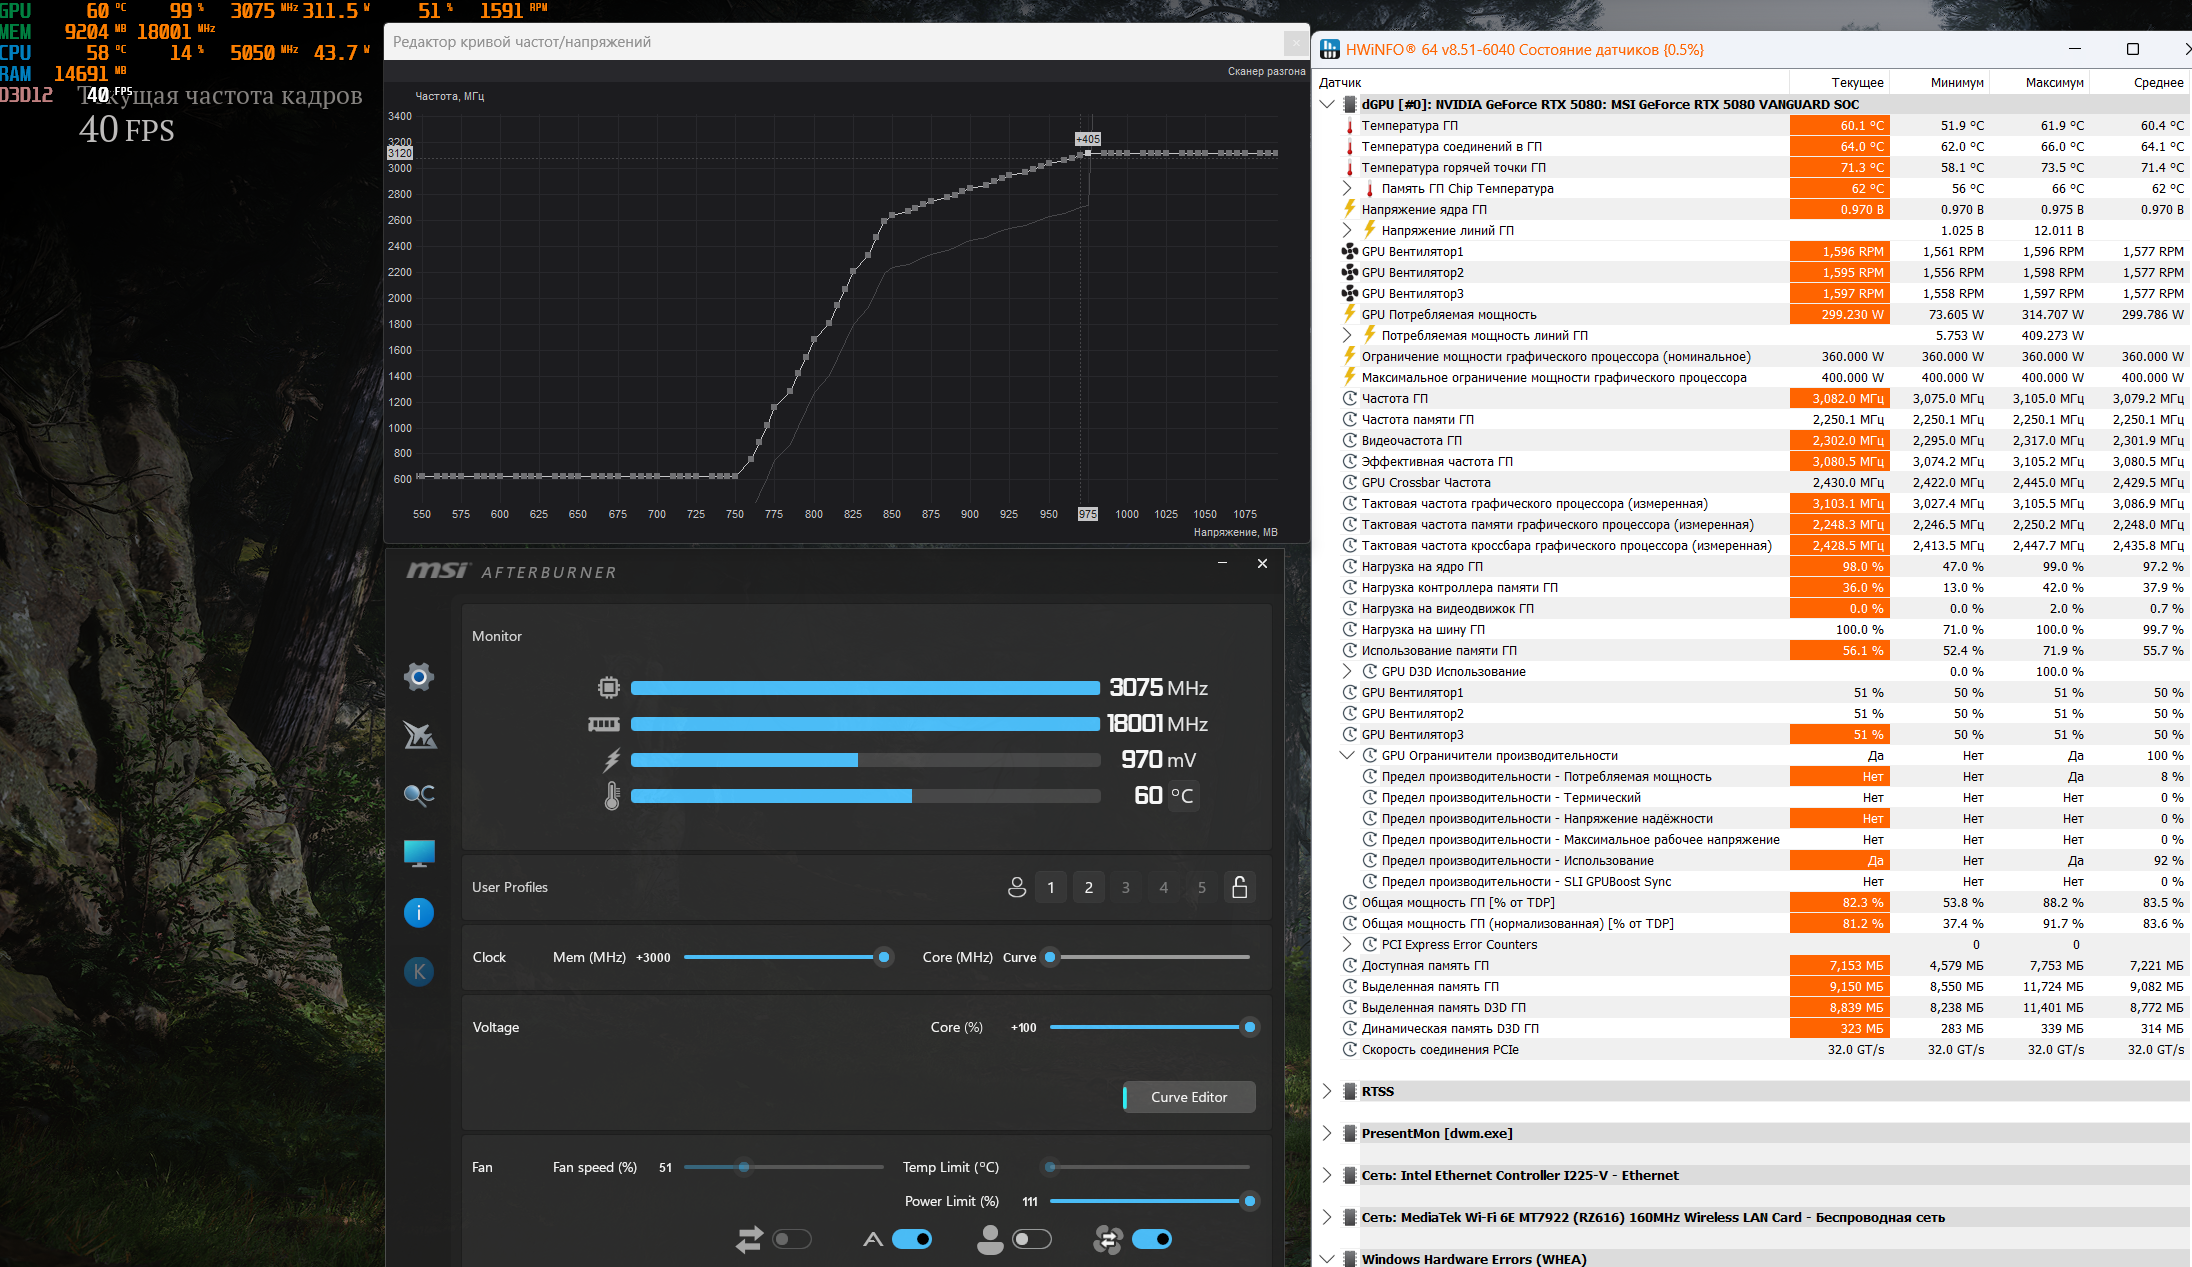Expand the Intel Ethernet Controller I225-V group
The image size is (2192, 1267).
tap(1327, 1175)
